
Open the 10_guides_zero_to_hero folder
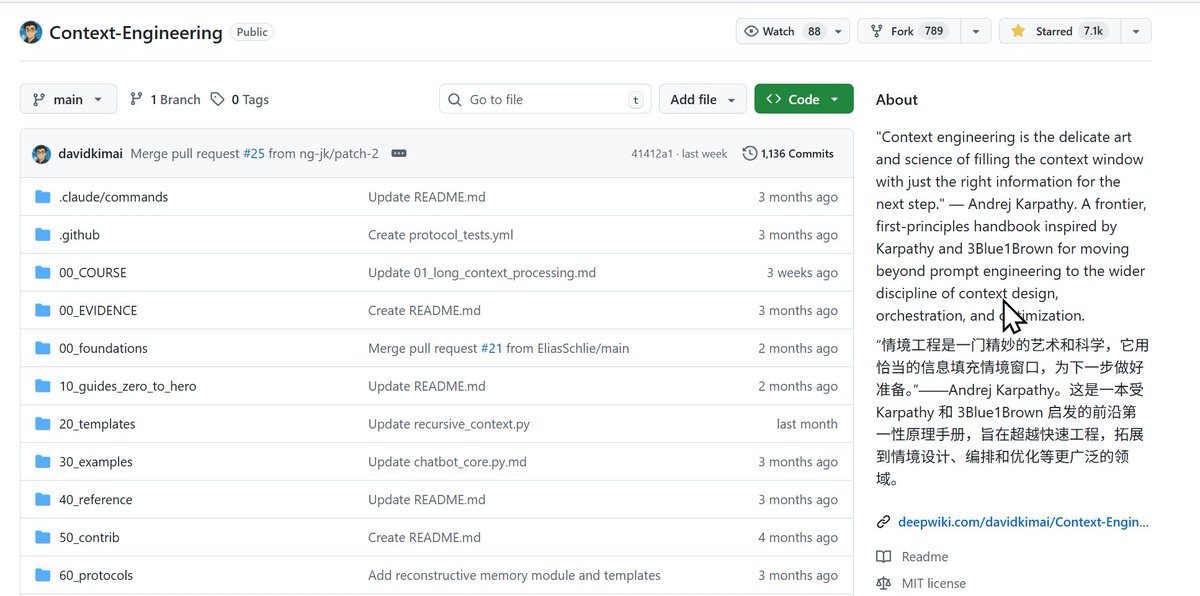(128, 386)
